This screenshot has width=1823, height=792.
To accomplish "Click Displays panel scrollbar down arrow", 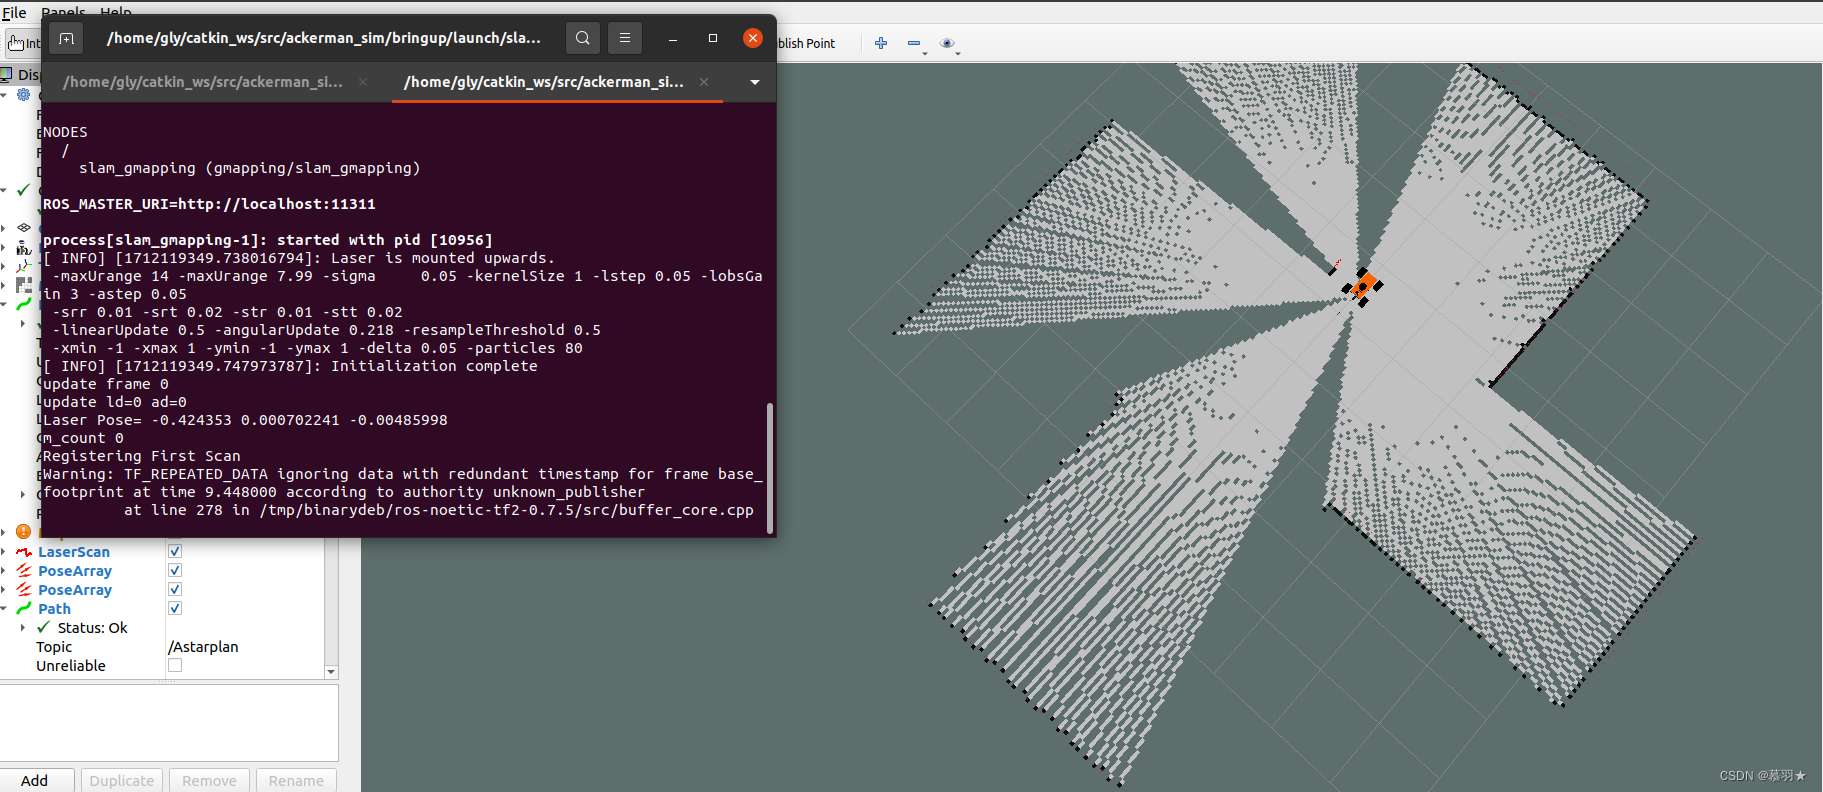I will [331, 672].
